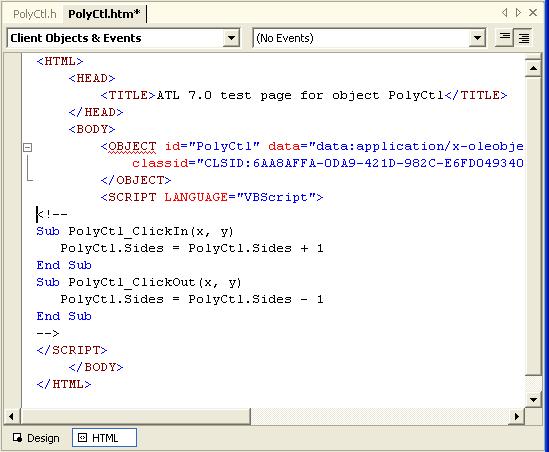Collapse the OBJECT tag outline block

click(28, 147)
